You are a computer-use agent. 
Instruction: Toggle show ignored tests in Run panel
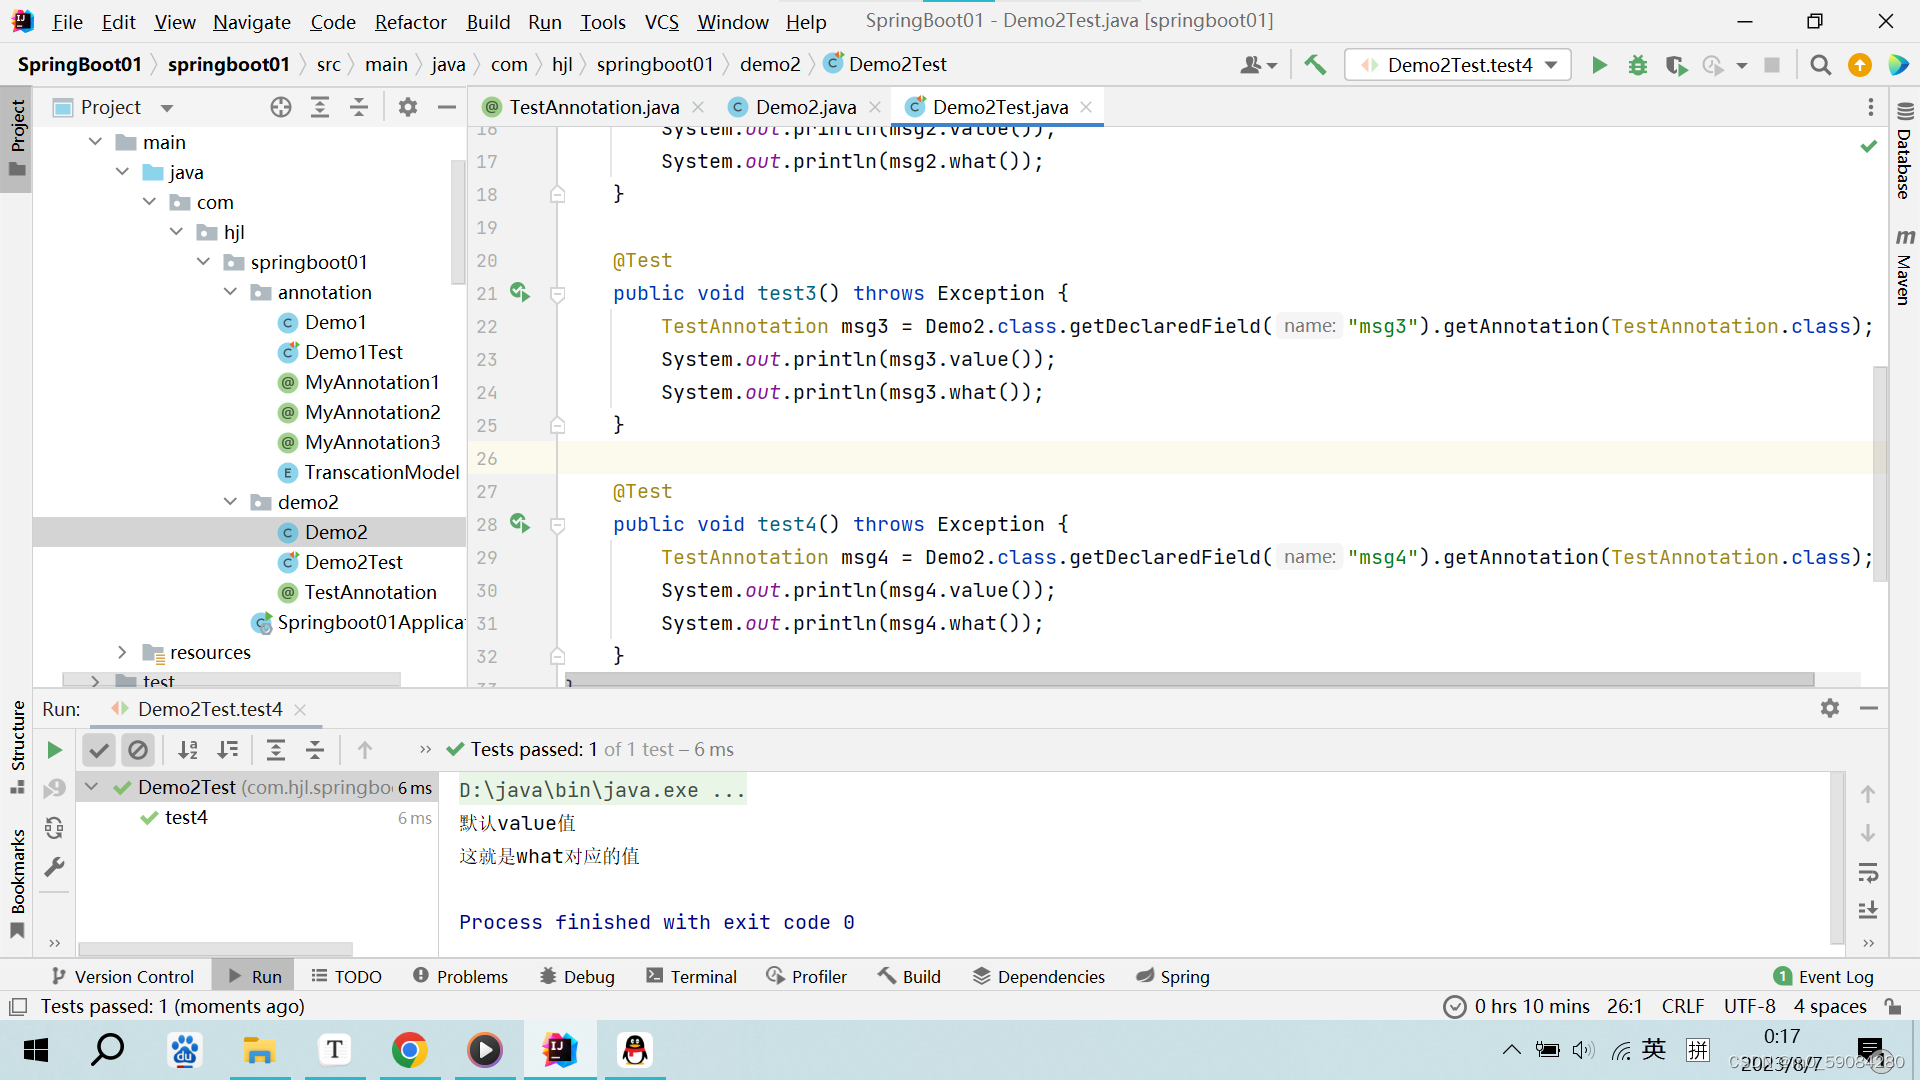coord(137,749)
